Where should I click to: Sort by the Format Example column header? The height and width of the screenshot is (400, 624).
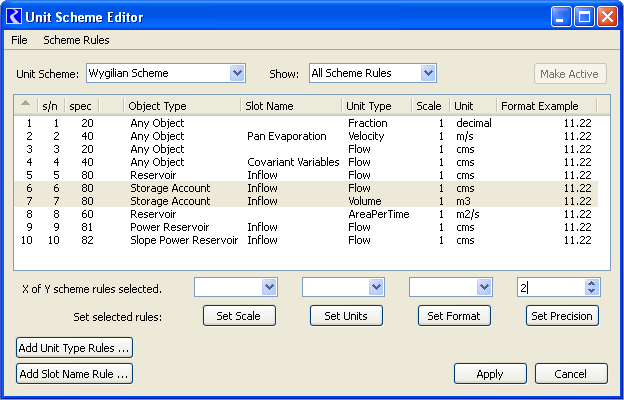[x=547, y=106]
